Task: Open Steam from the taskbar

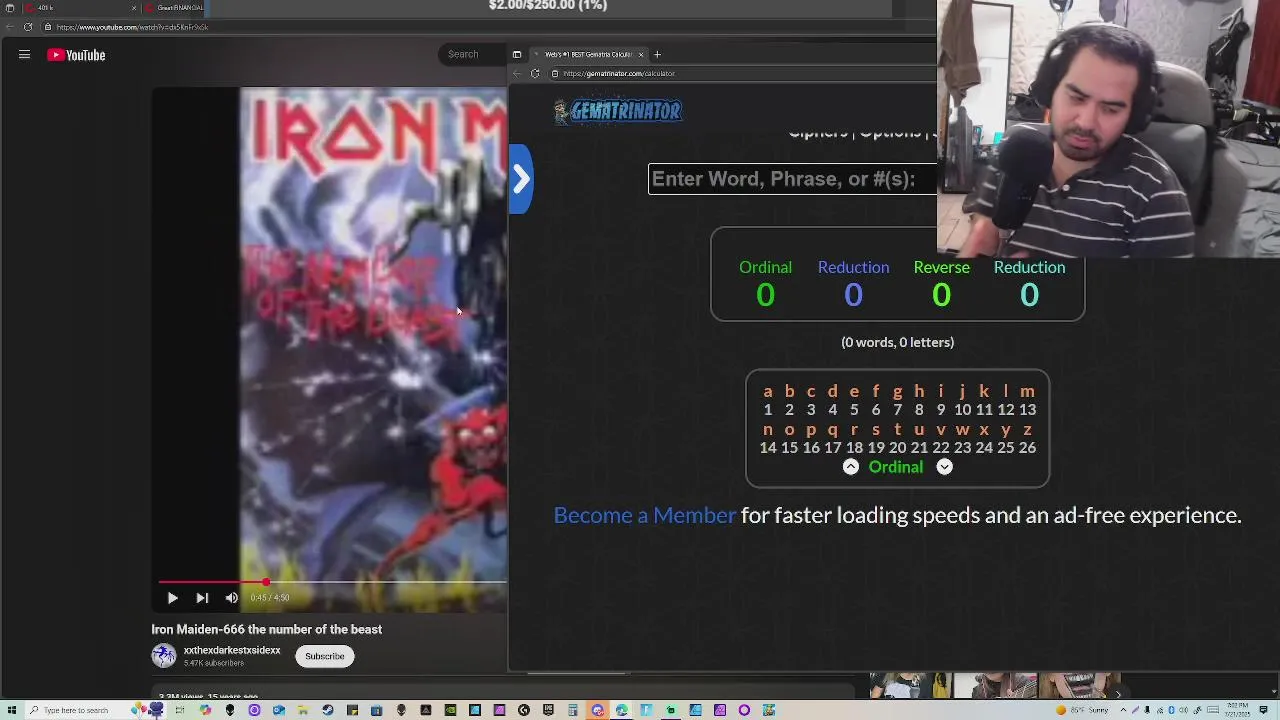Action: [x=327, y=710]
